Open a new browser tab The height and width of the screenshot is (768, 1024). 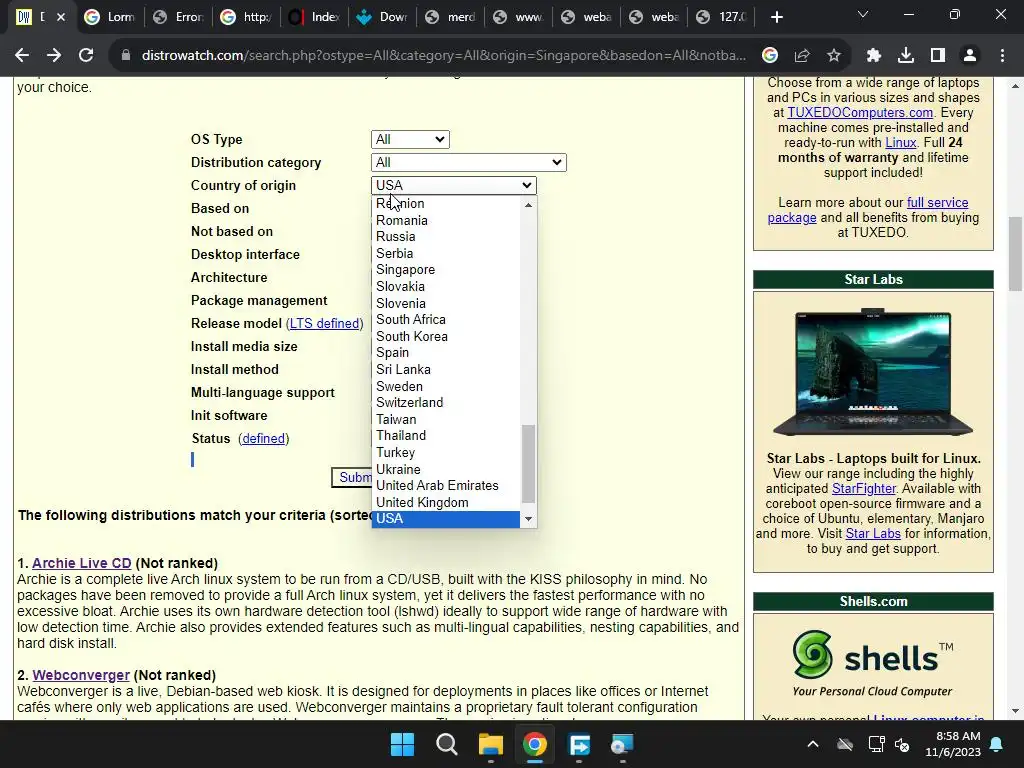click(776, 17)
